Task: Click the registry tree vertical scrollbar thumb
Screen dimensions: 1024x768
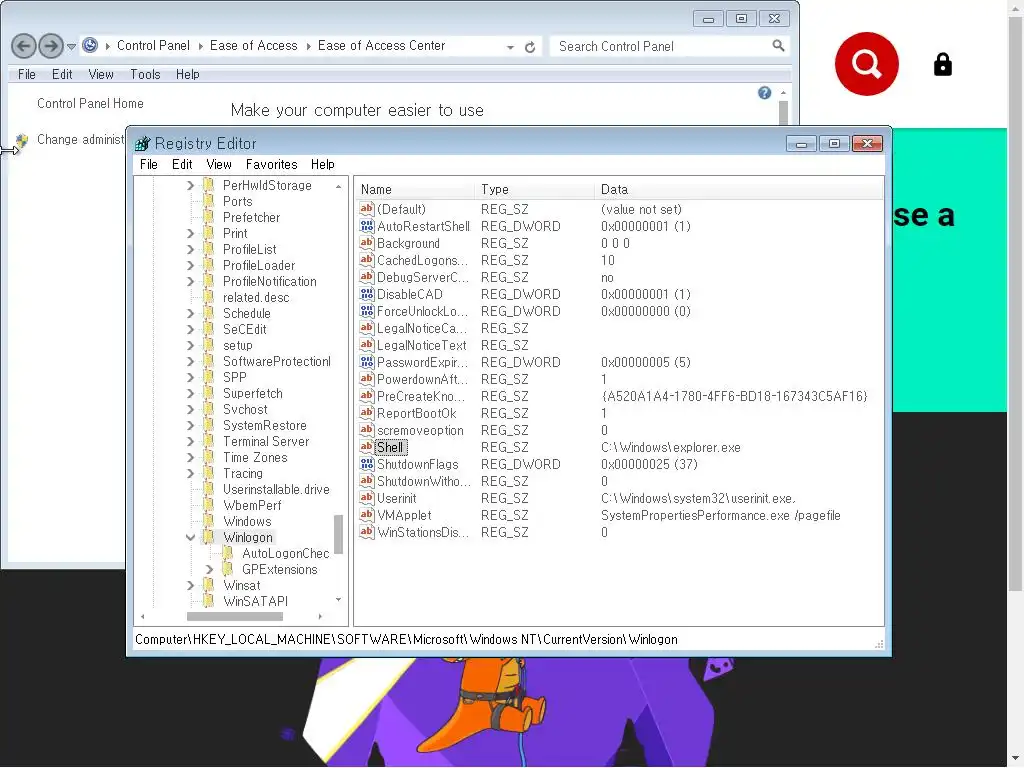Action: click(x=338, y=534)
